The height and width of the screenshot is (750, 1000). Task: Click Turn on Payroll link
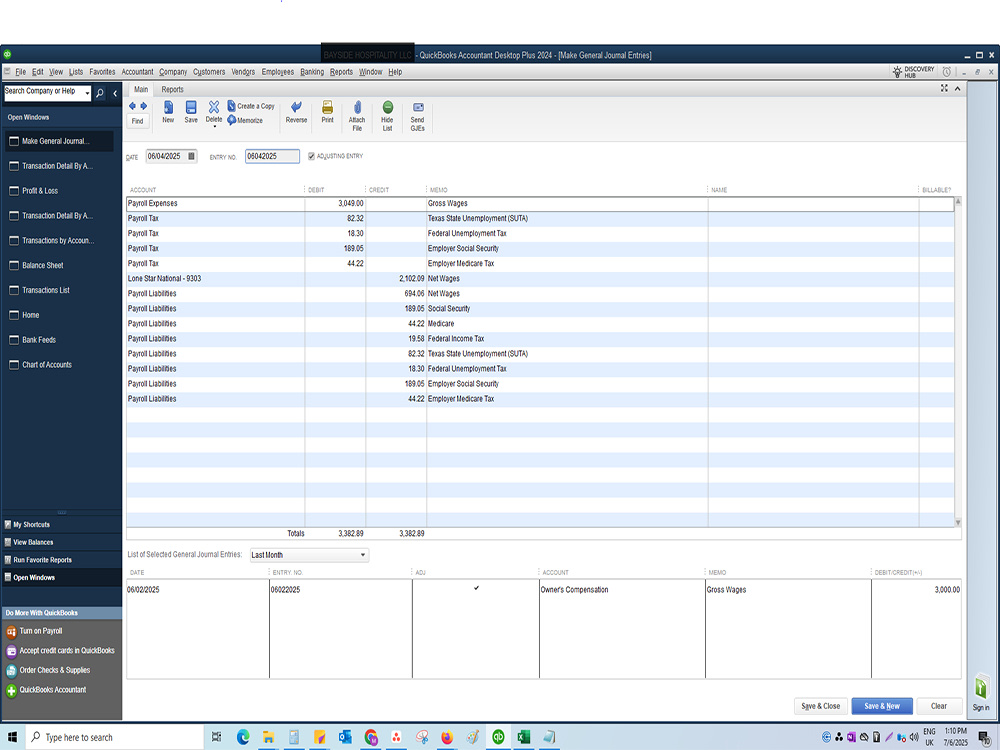(x=40, y=631)
